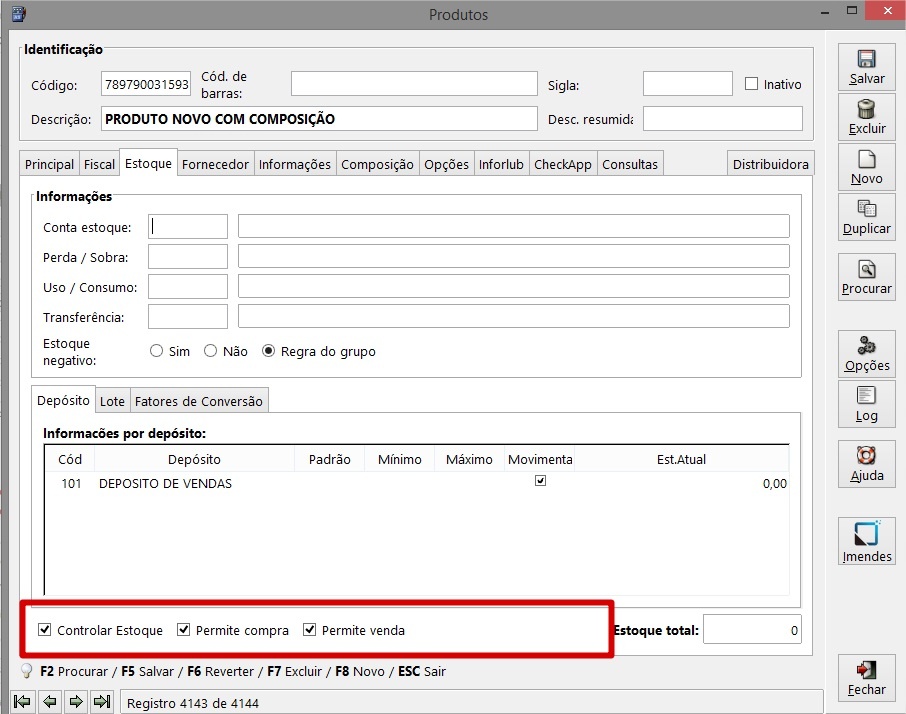906x714 pixels.
Task: Close window with Fechar door icon
Action: click(x=866, y=670)
